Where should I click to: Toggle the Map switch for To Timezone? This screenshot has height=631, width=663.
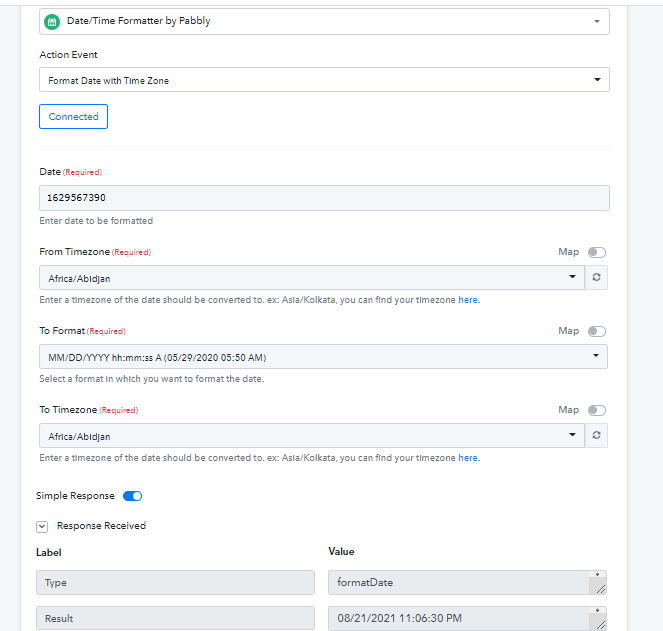597,410
